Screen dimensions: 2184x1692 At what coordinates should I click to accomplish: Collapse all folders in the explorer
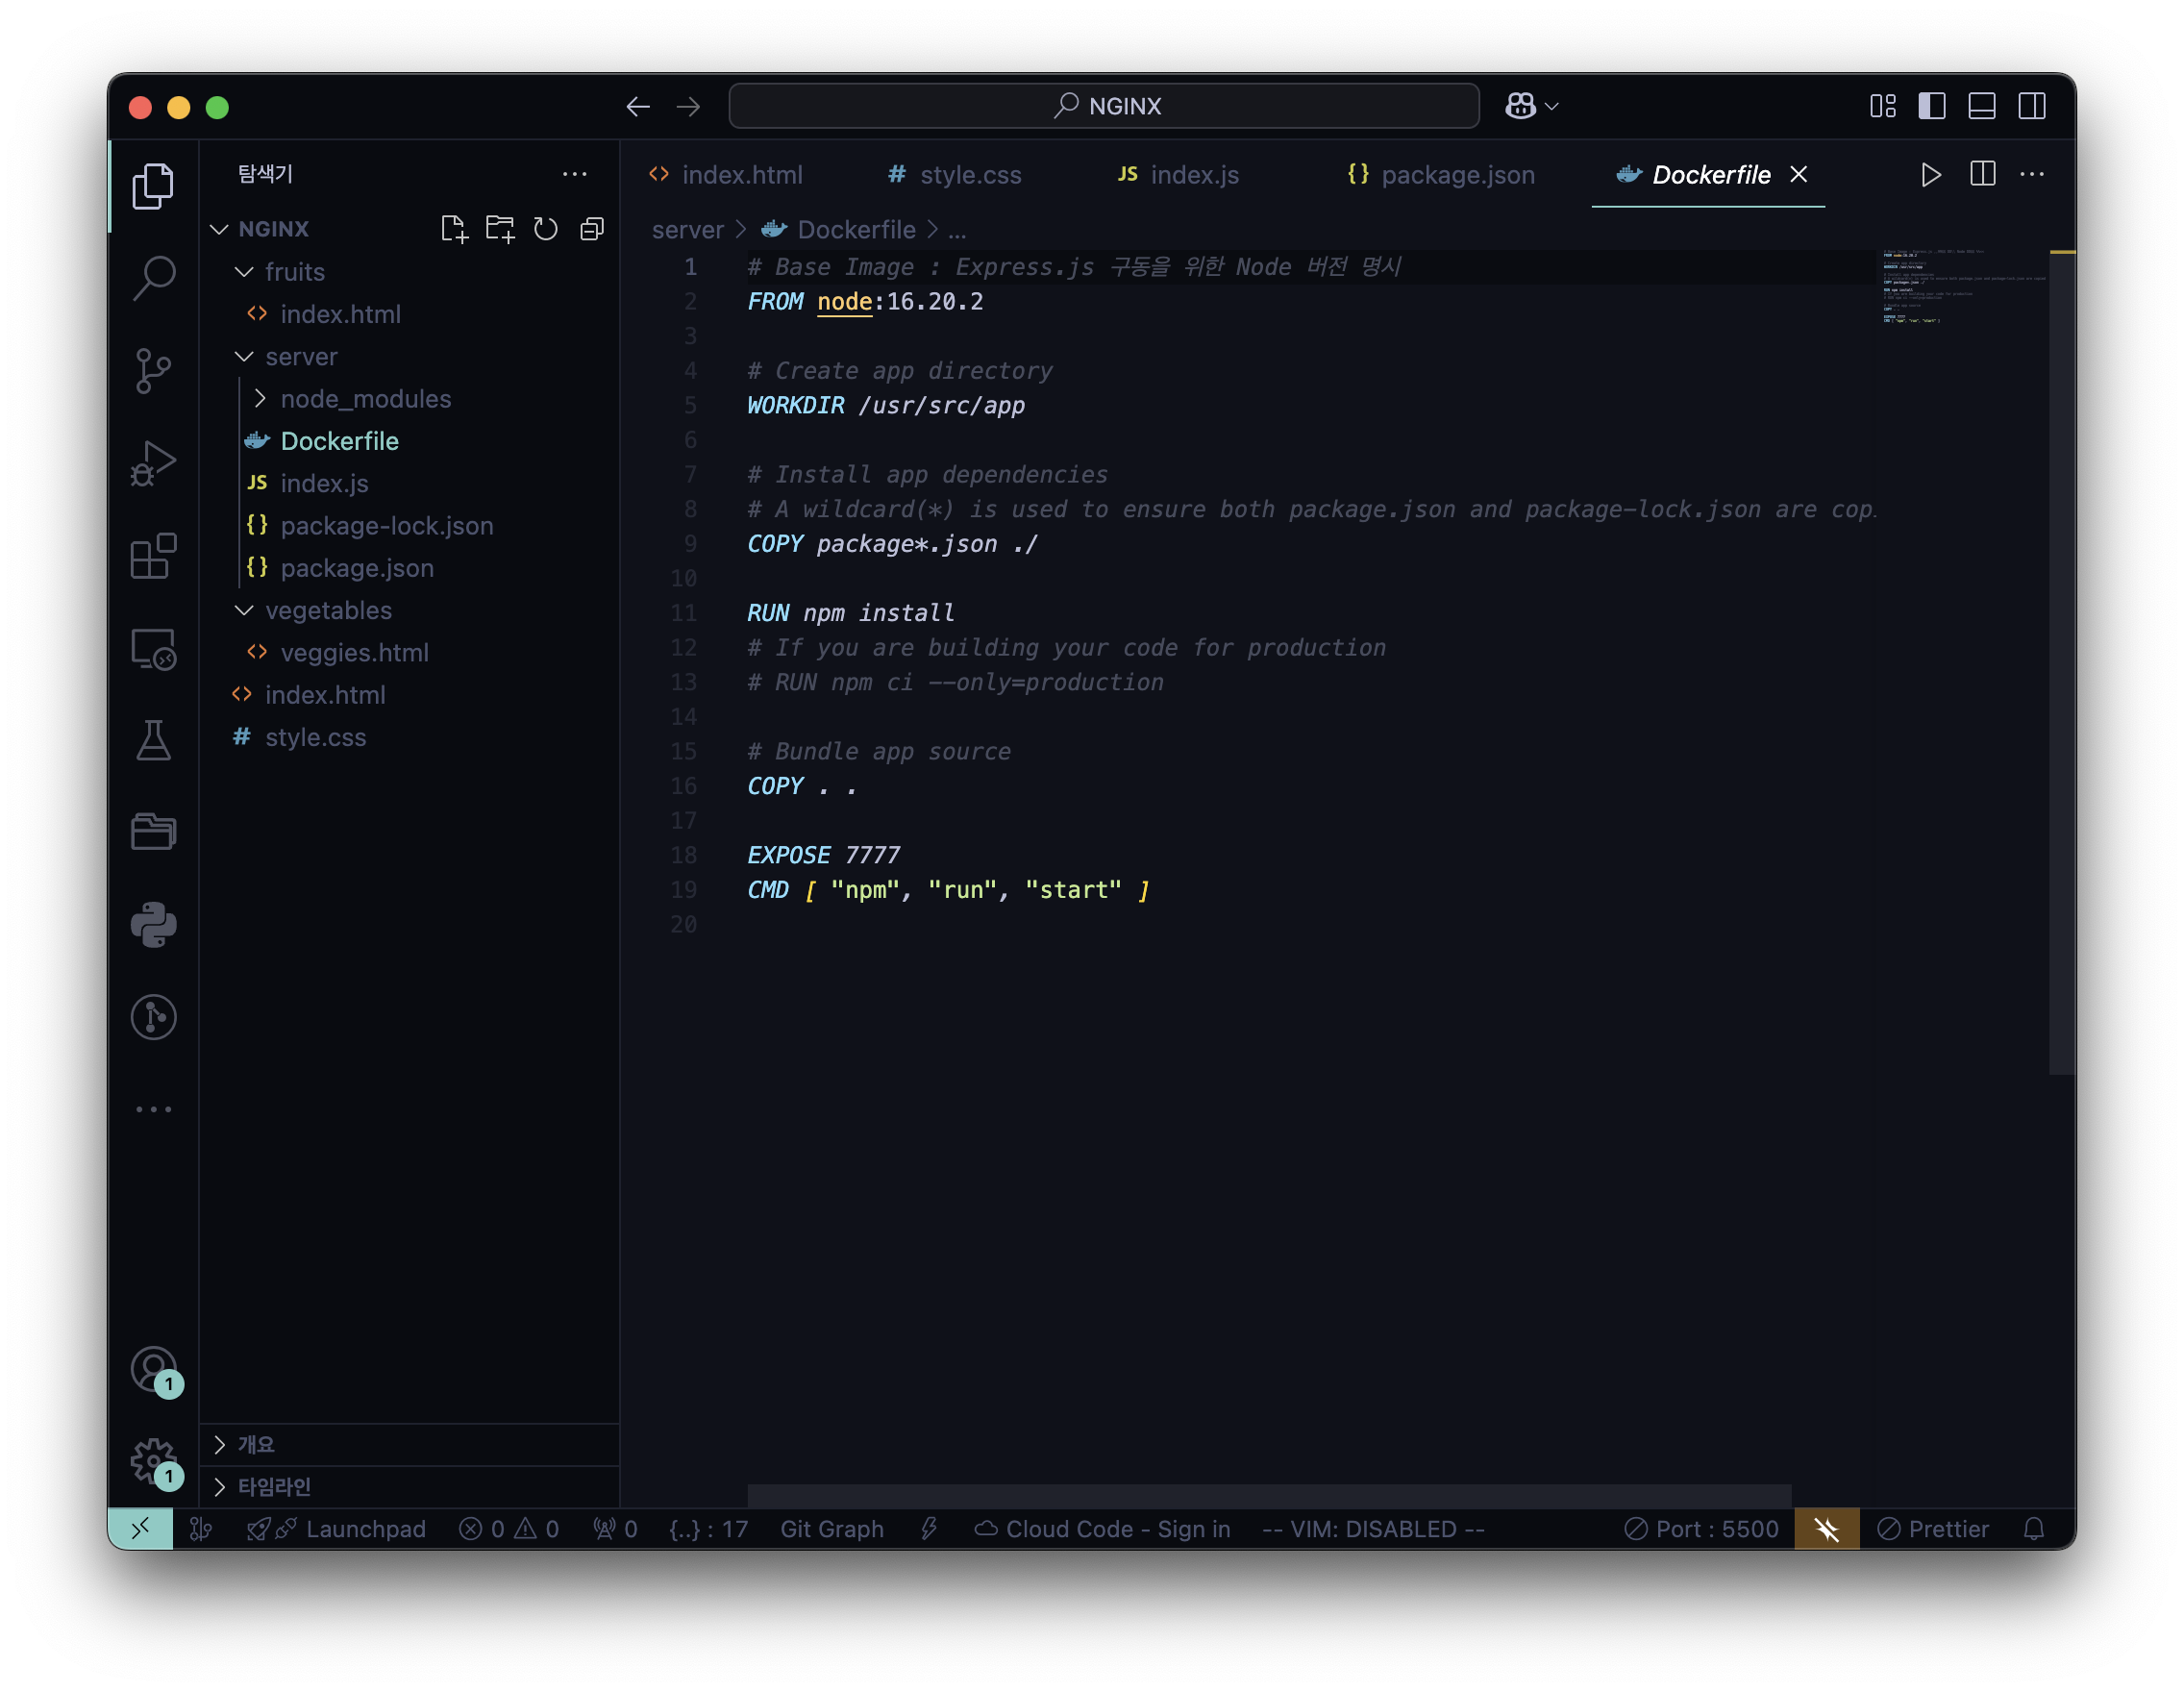point(592,229)
